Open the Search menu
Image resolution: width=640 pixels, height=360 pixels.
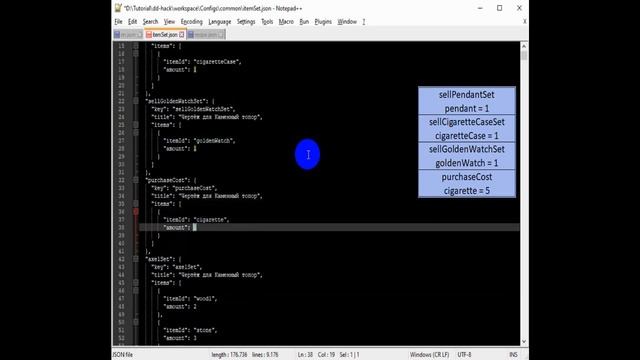point(150,22)
